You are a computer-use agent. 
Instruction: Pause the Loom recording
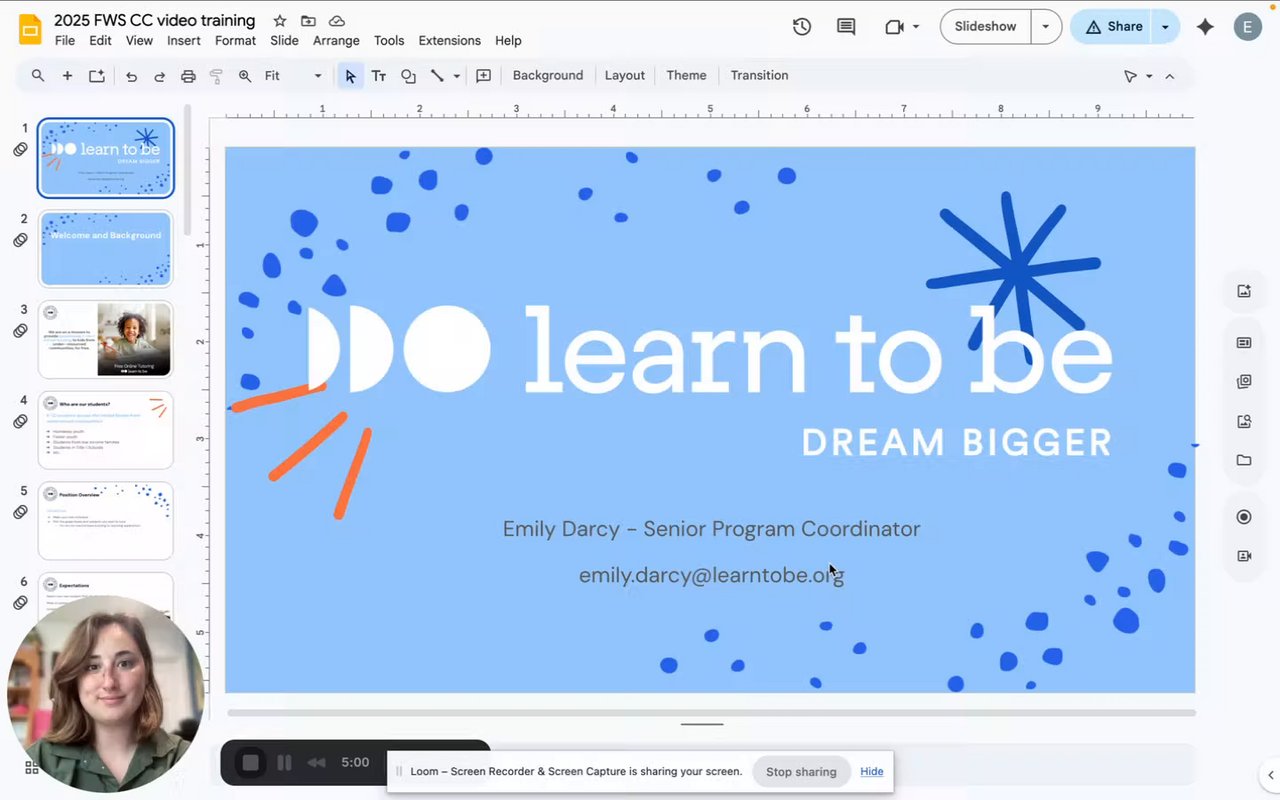click(x=284, y=763)
